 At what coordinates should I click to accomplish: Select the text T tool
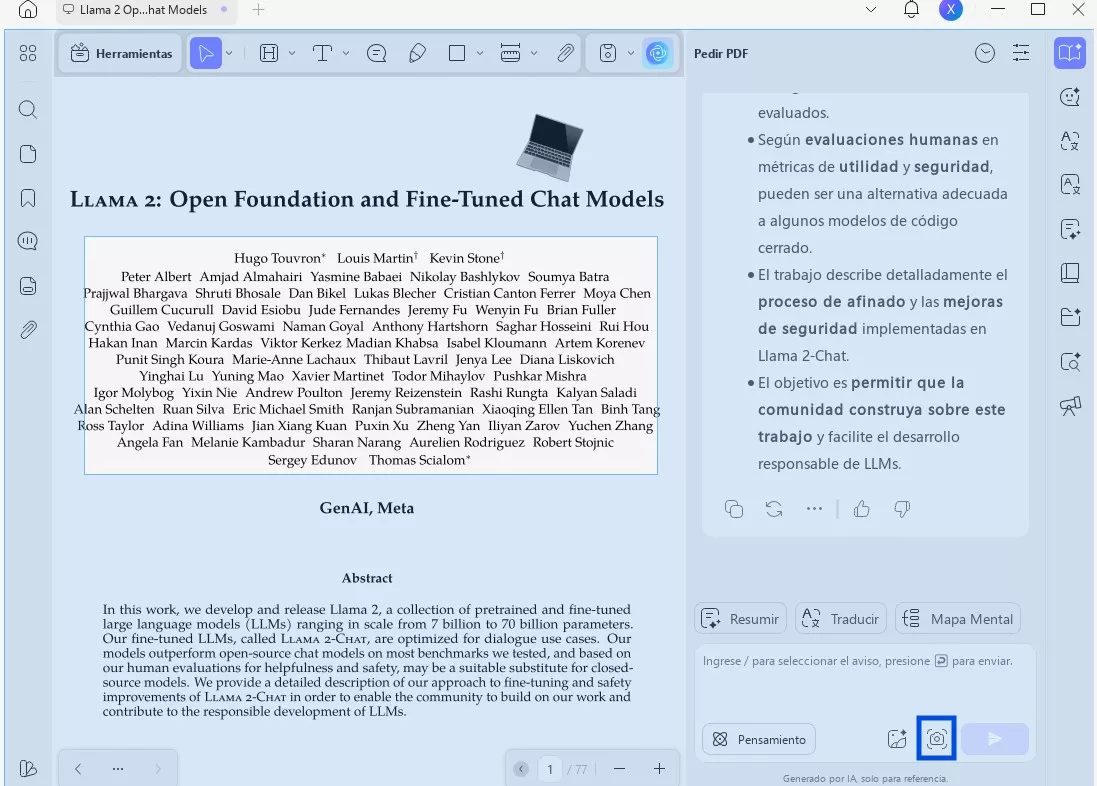point(322,53)
